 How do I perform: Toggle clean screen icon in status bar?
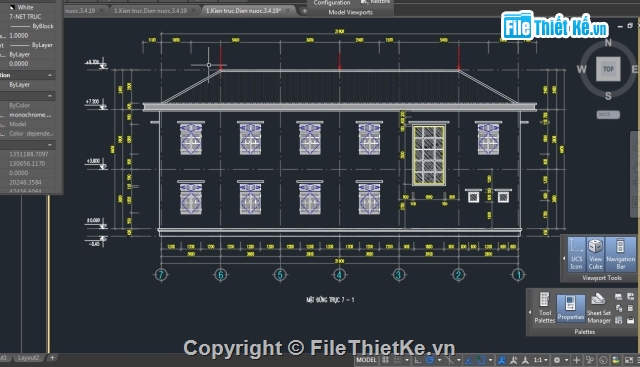coord(629,360)
